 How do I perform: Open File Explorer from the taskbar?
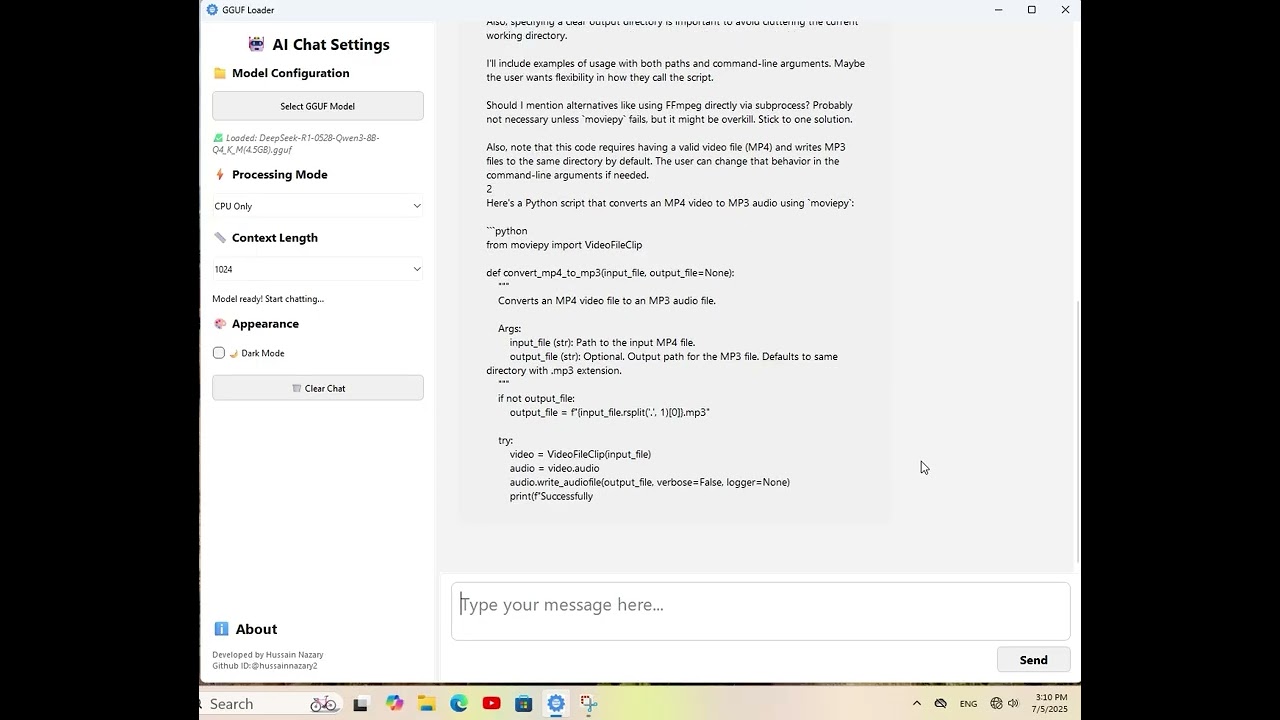(x=426, y=704)
